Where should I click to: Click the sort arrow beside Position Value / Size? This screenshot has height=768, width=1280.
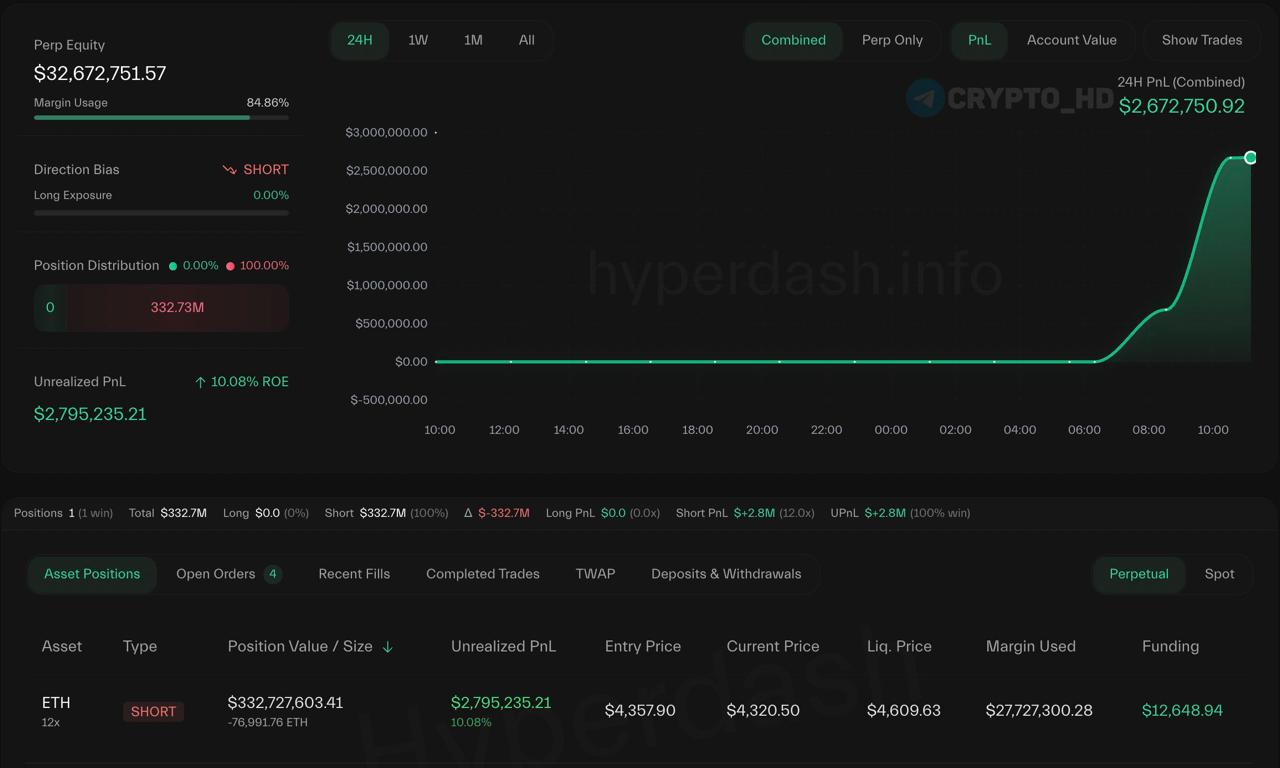click(388, 647)
